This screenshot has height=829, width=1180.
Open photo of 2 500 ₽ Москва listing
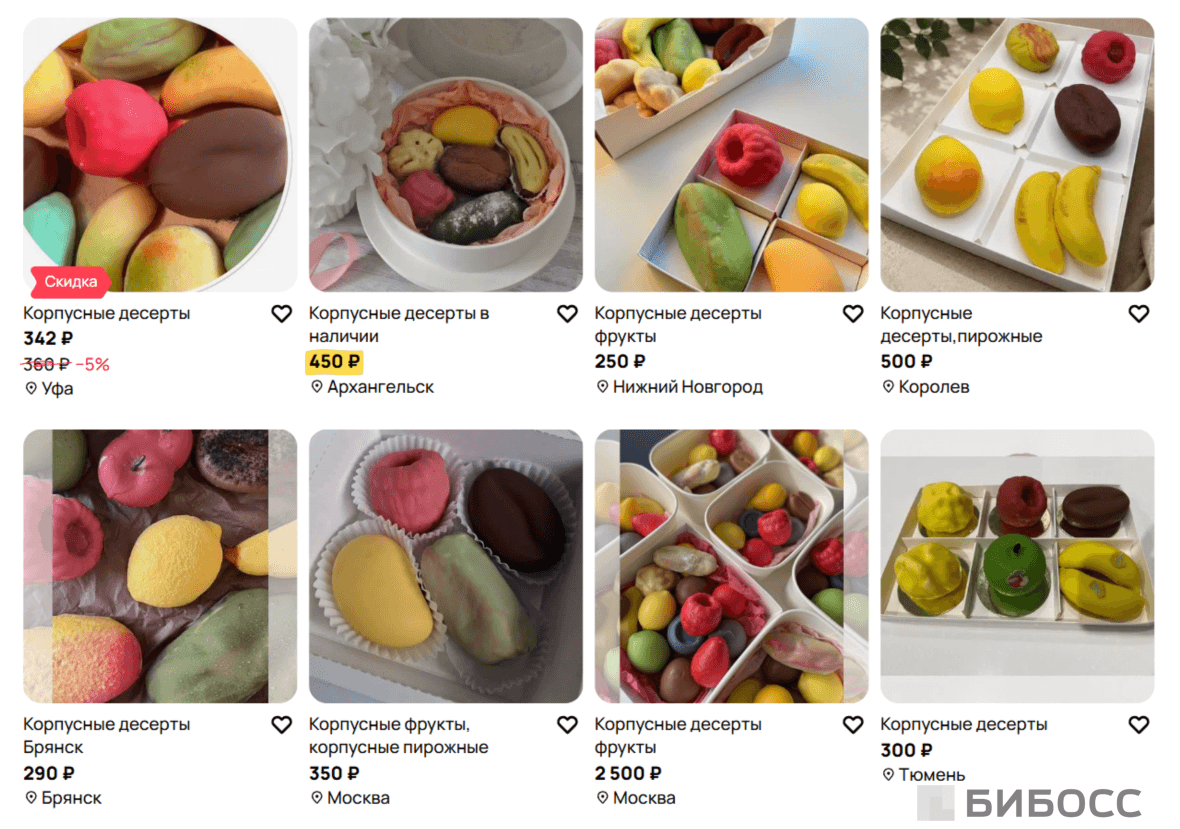[731, 566]
